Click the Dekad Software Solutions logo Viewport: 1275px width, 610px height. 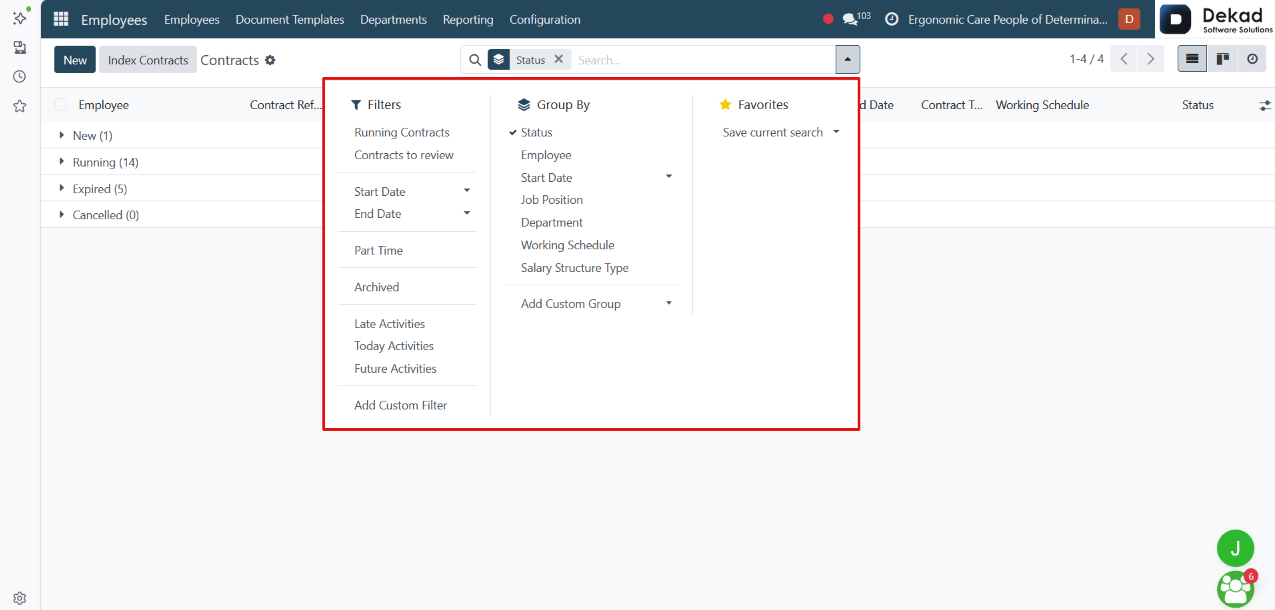coord(1216,19)
